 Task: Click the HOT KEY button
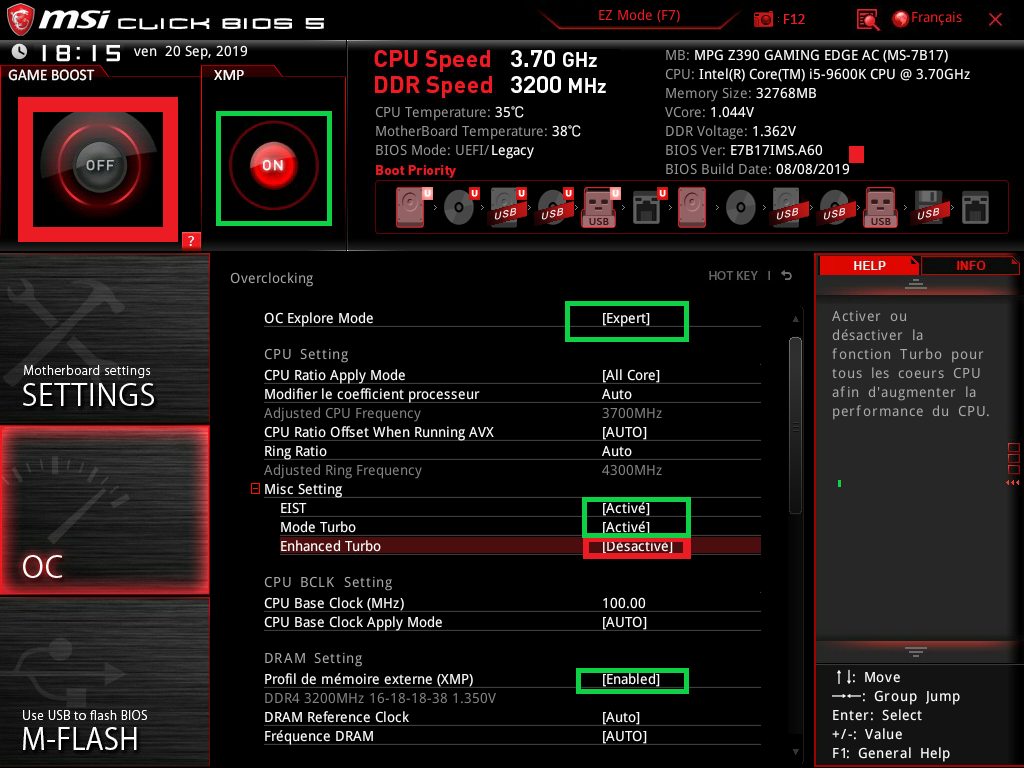click(x=733, y=276)
